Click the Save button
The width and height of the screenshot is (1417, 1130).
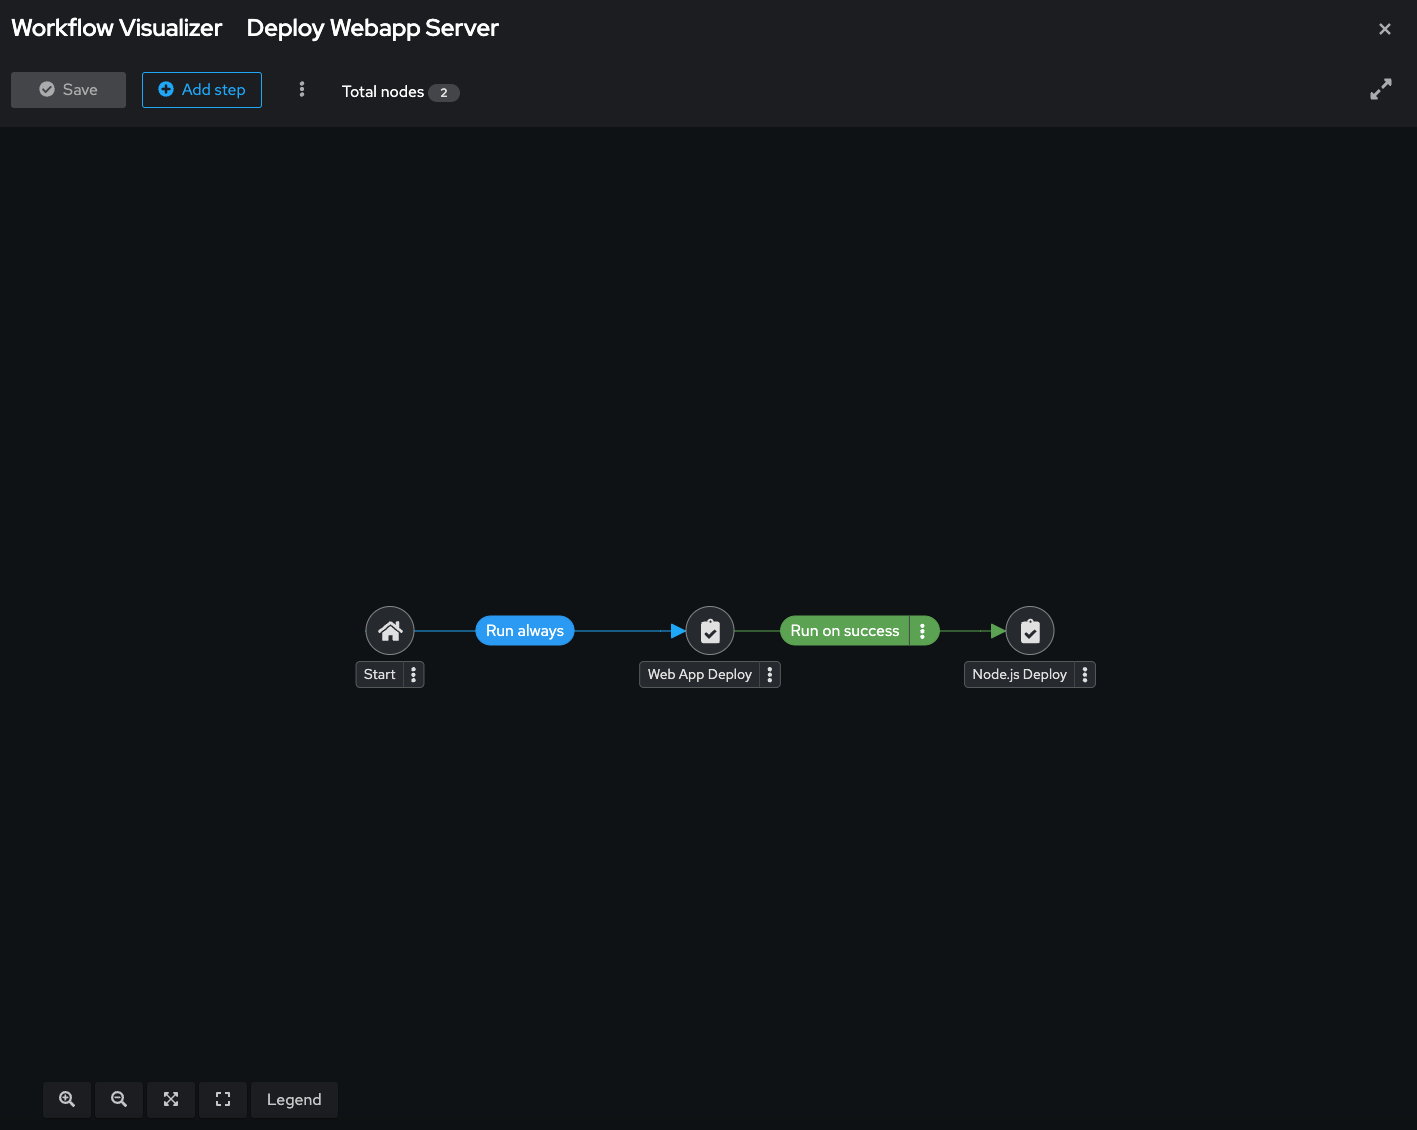(68, 90)
